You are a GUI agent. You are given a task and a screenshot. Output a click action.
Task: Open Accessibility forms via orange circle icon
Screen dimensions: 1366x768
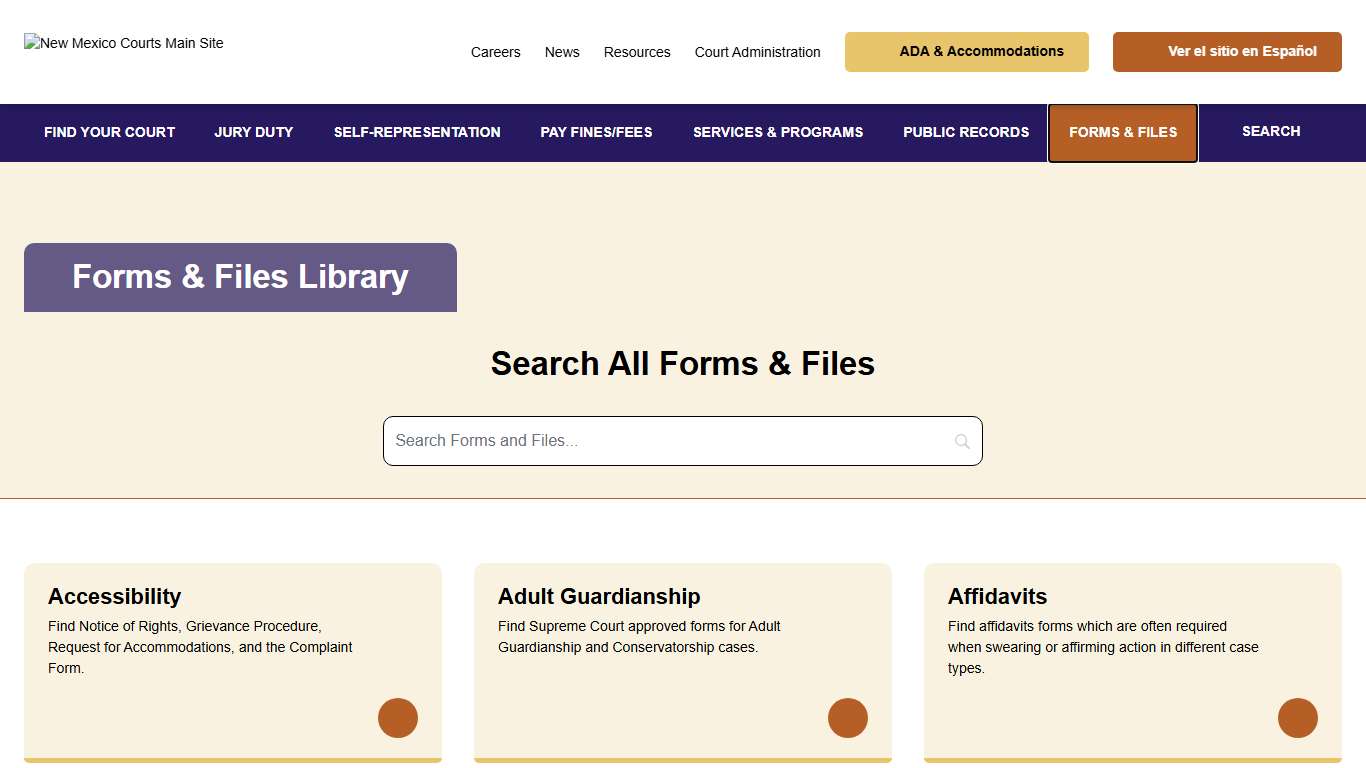398,718
